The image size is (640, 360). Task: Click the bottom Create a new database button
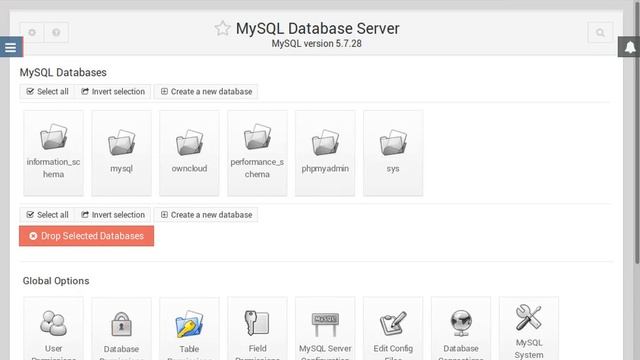[206, 215]
